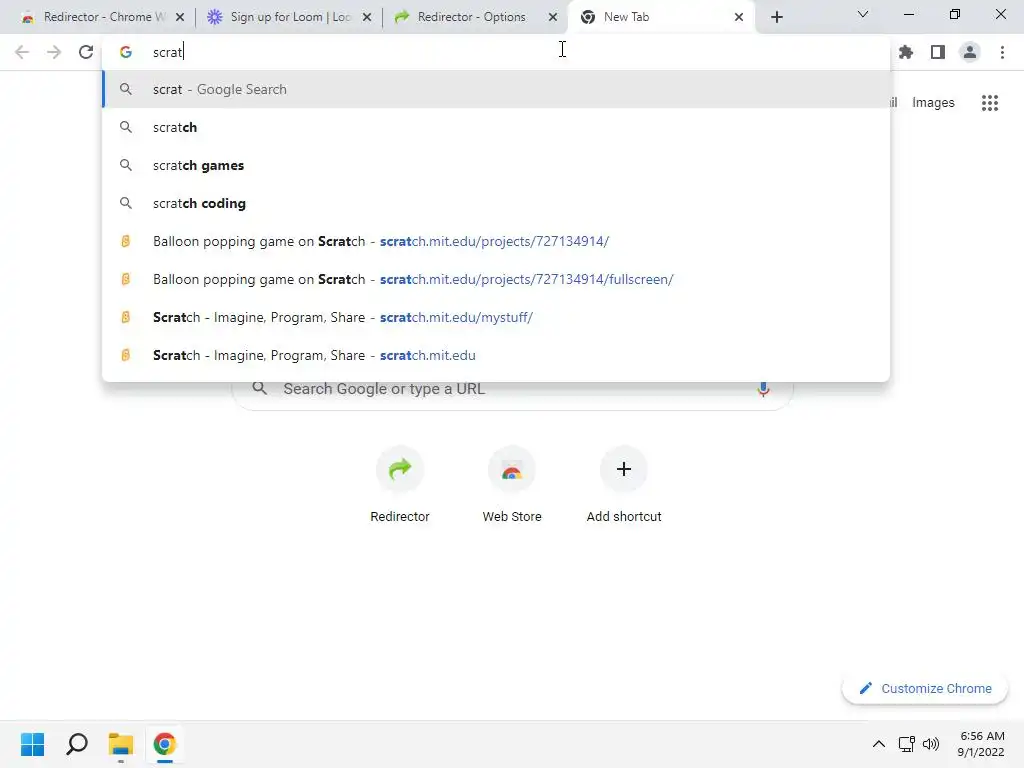
Task: Click the address bar containing 'scrat'
Action: click(x=496, y=52)
